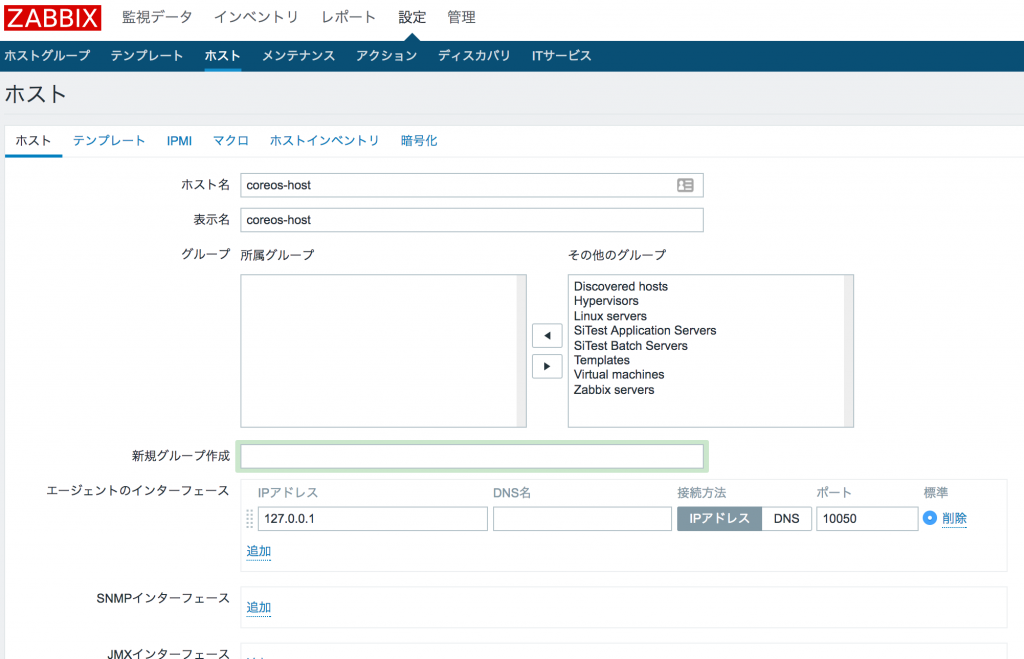Image resolution: width=1024 pixels, height=659 pixels.
Task: Click the host name field's contact card icon
Action: [x=685, y=185]
